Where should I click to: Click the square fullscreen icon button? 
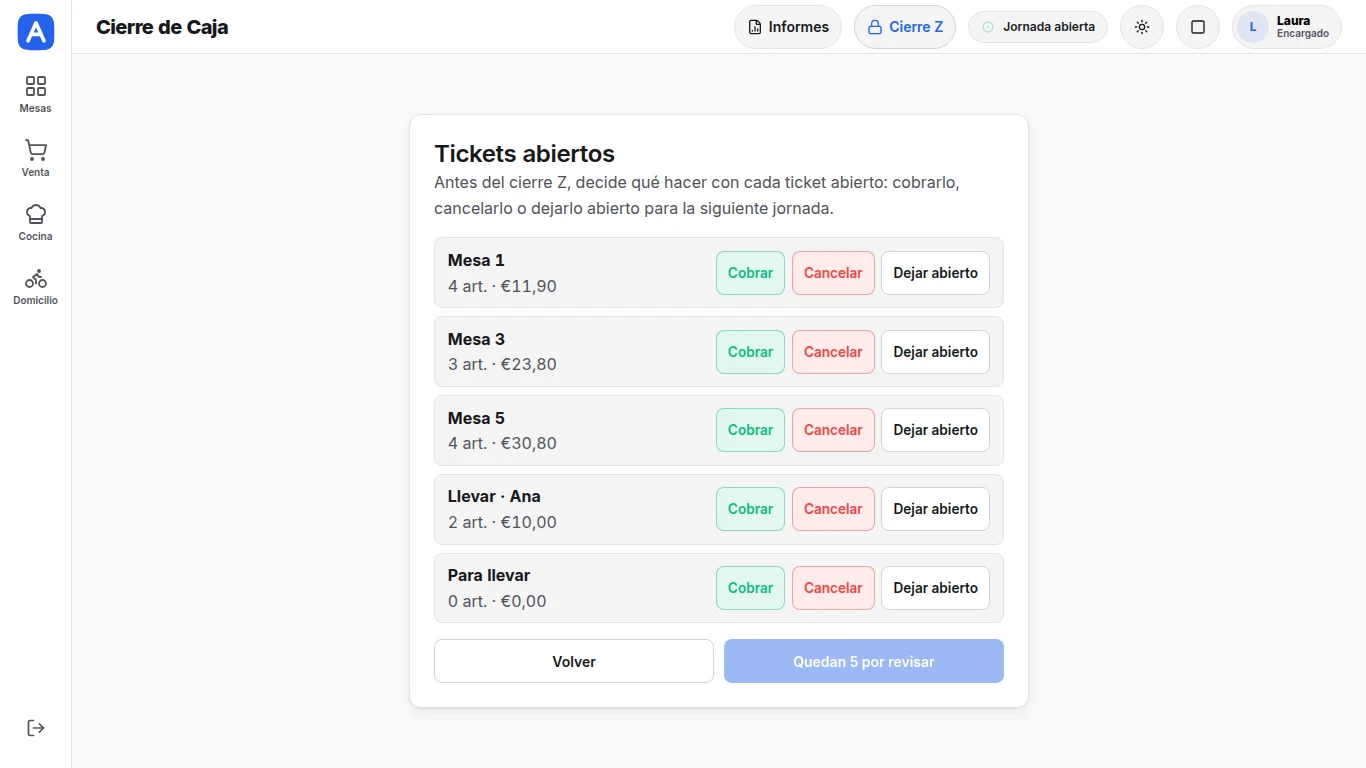point(1198,27)
